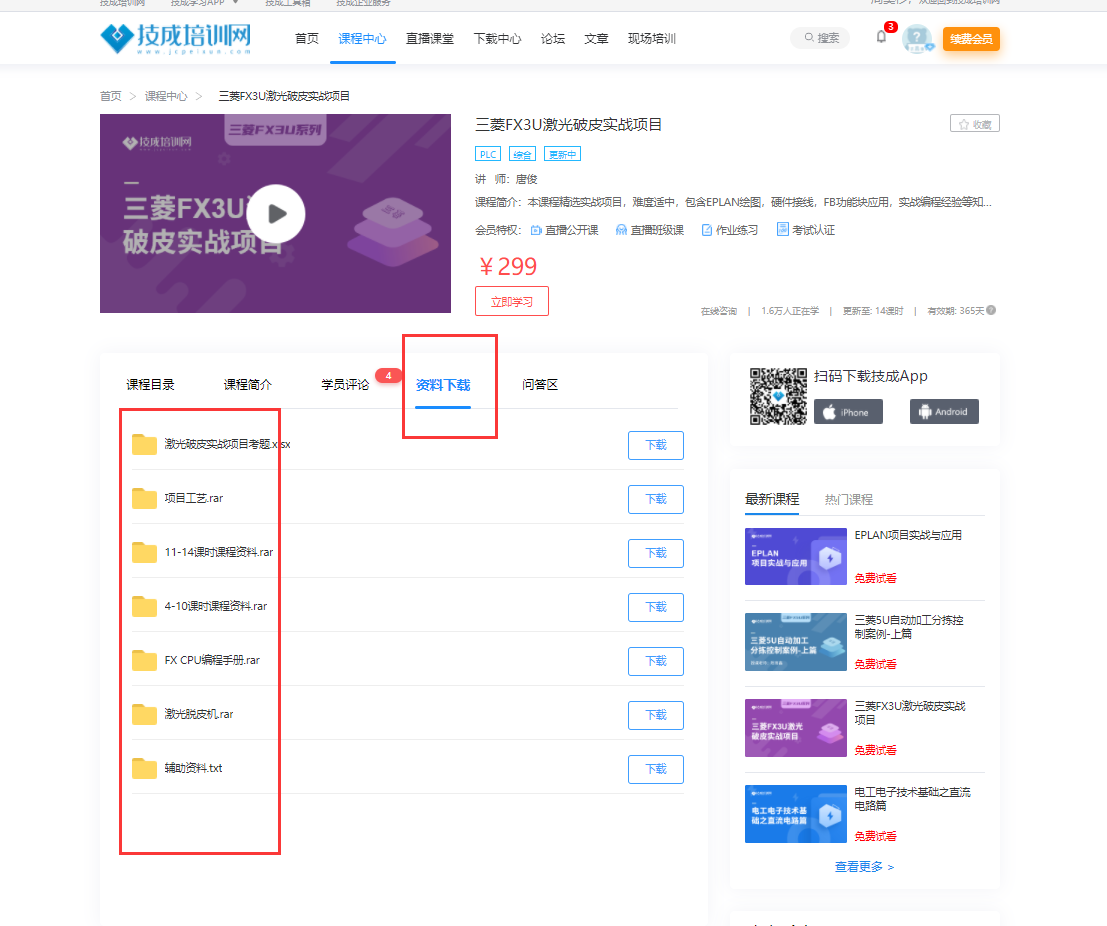Open 课程中心 in the top navigation
This screenshot has height=926, width=1107.
pos(362,39)
